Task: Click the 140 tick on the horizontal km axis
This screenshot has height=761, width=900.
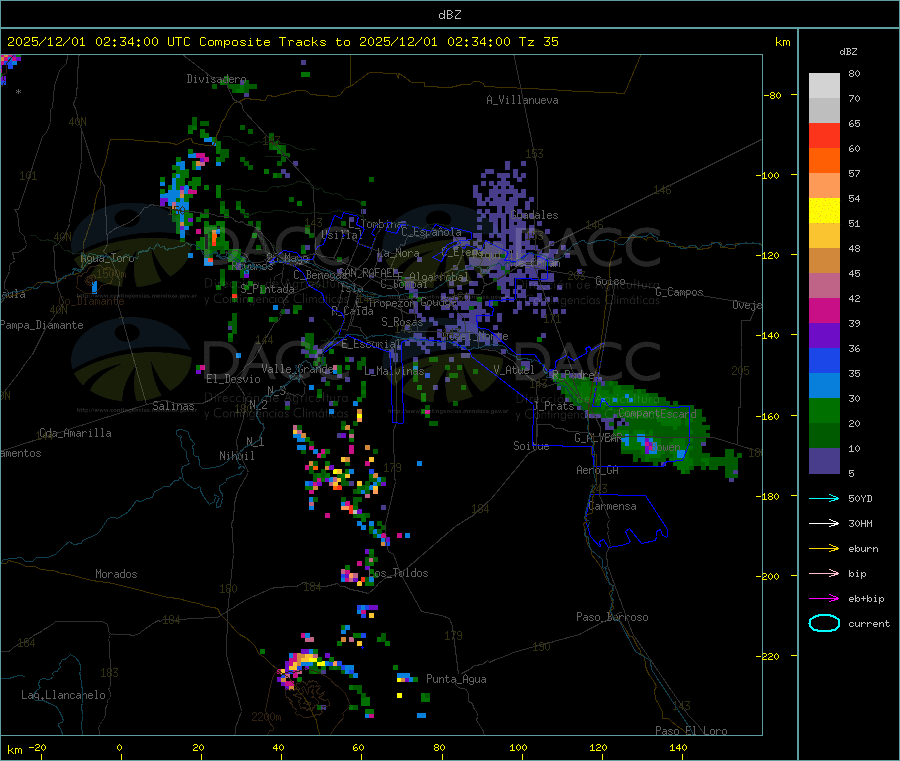Action: (678, 748)
